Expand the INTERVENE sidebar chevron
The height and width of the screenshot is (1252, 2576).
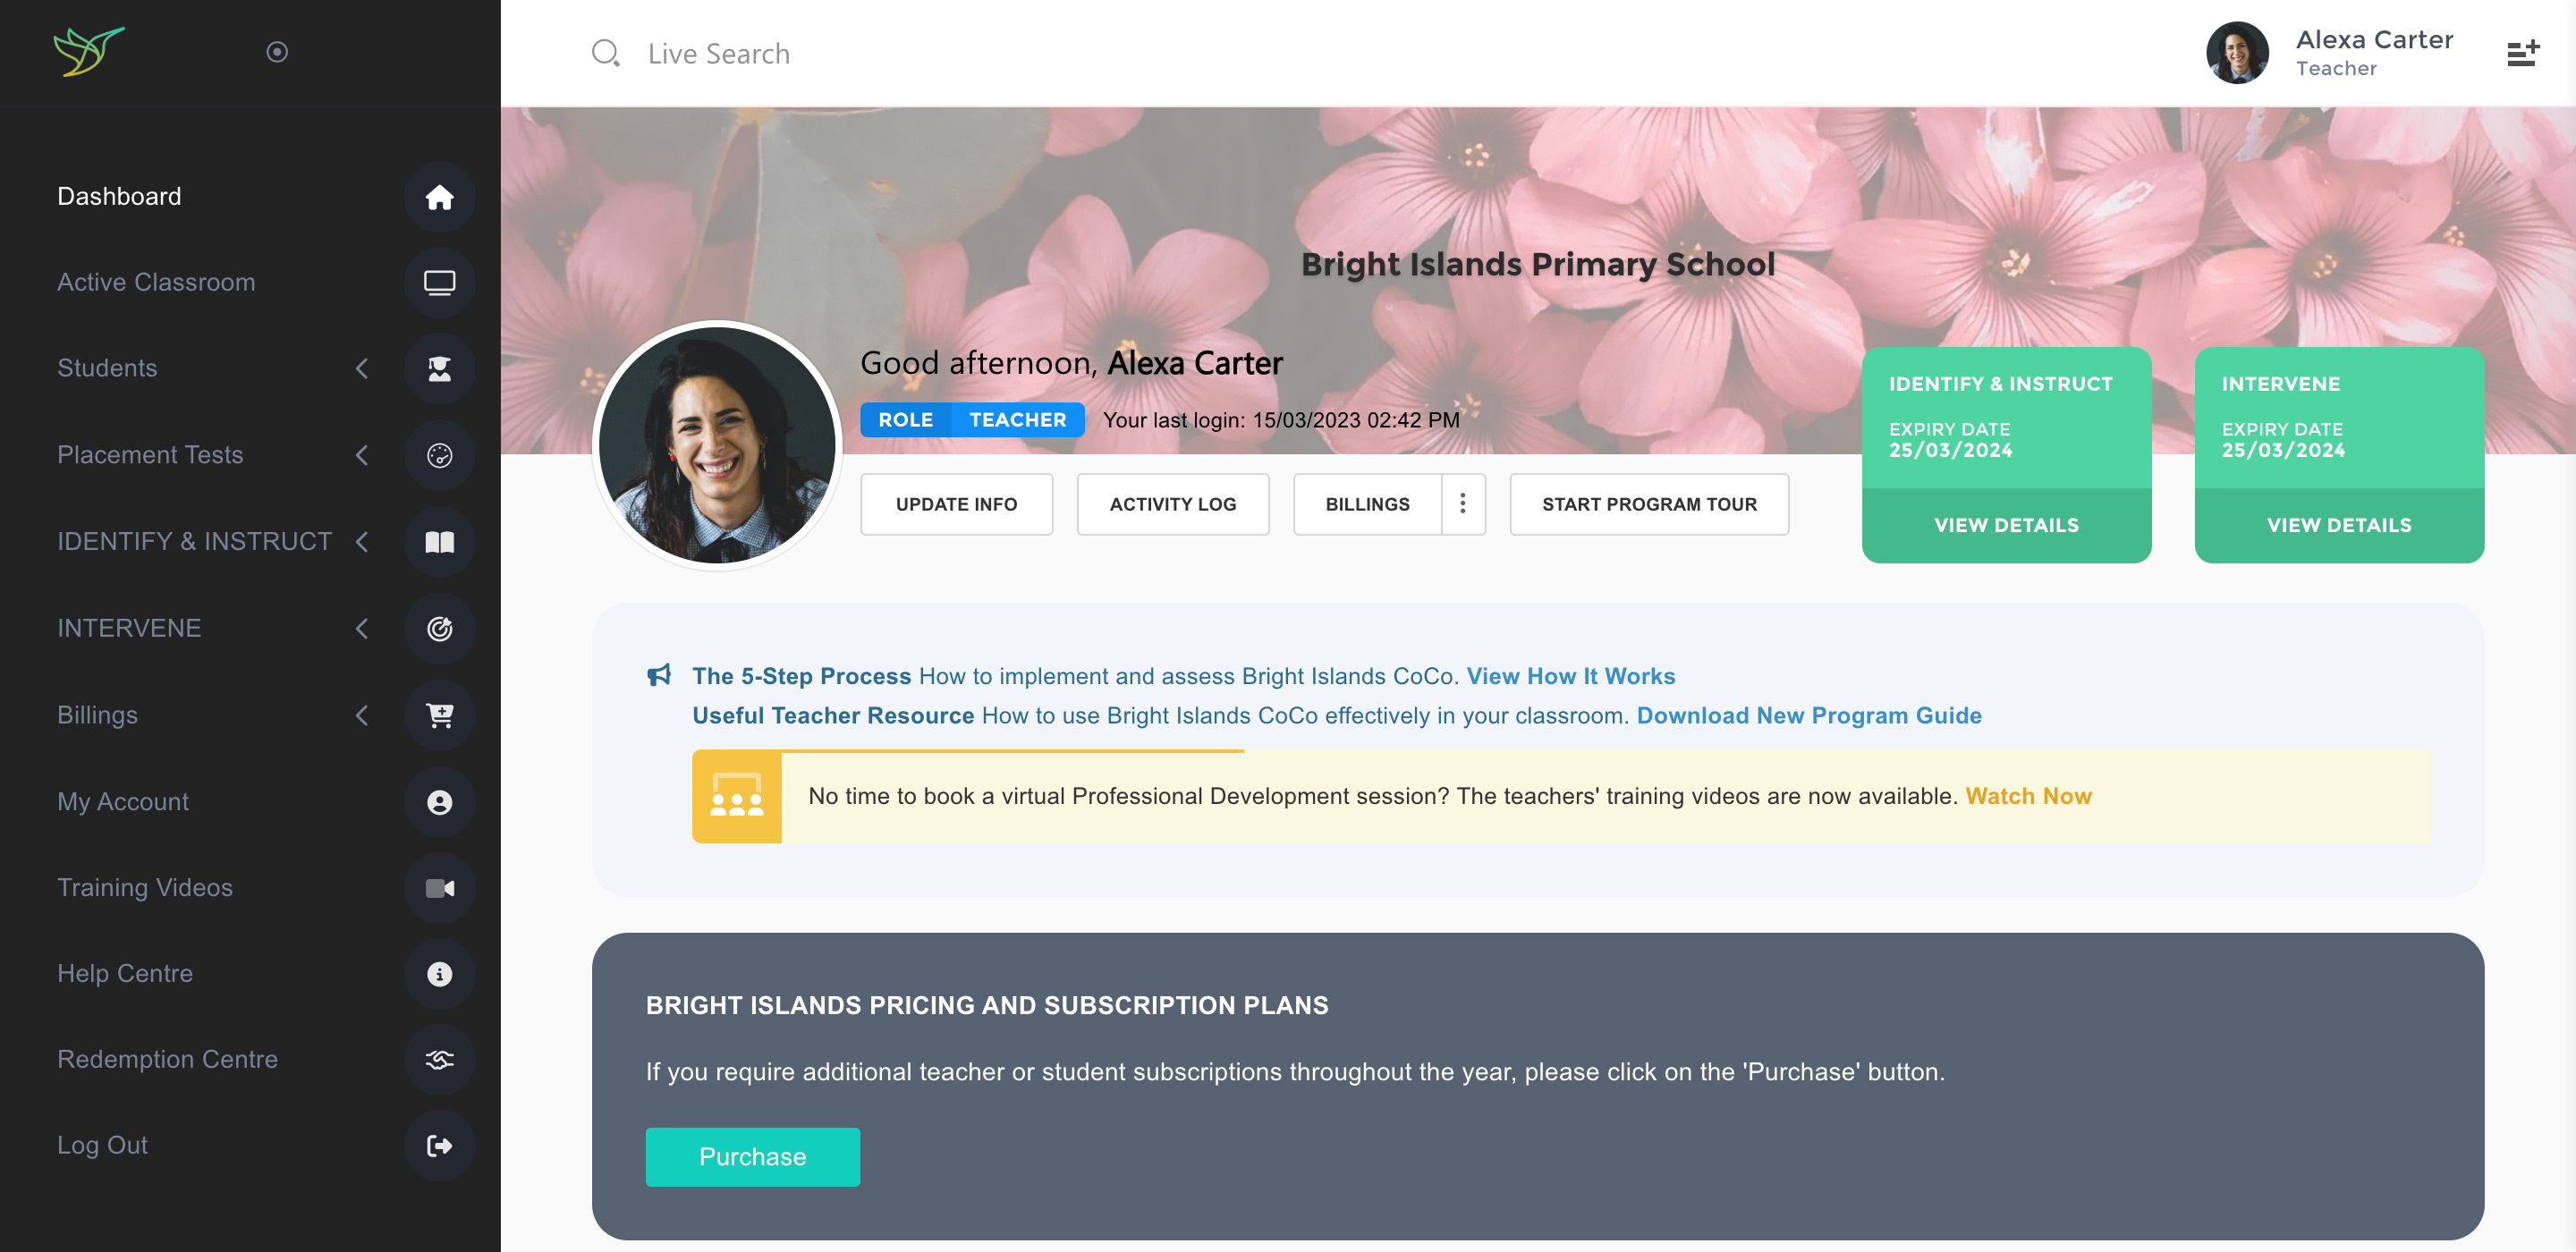click(x=362, y=629)
